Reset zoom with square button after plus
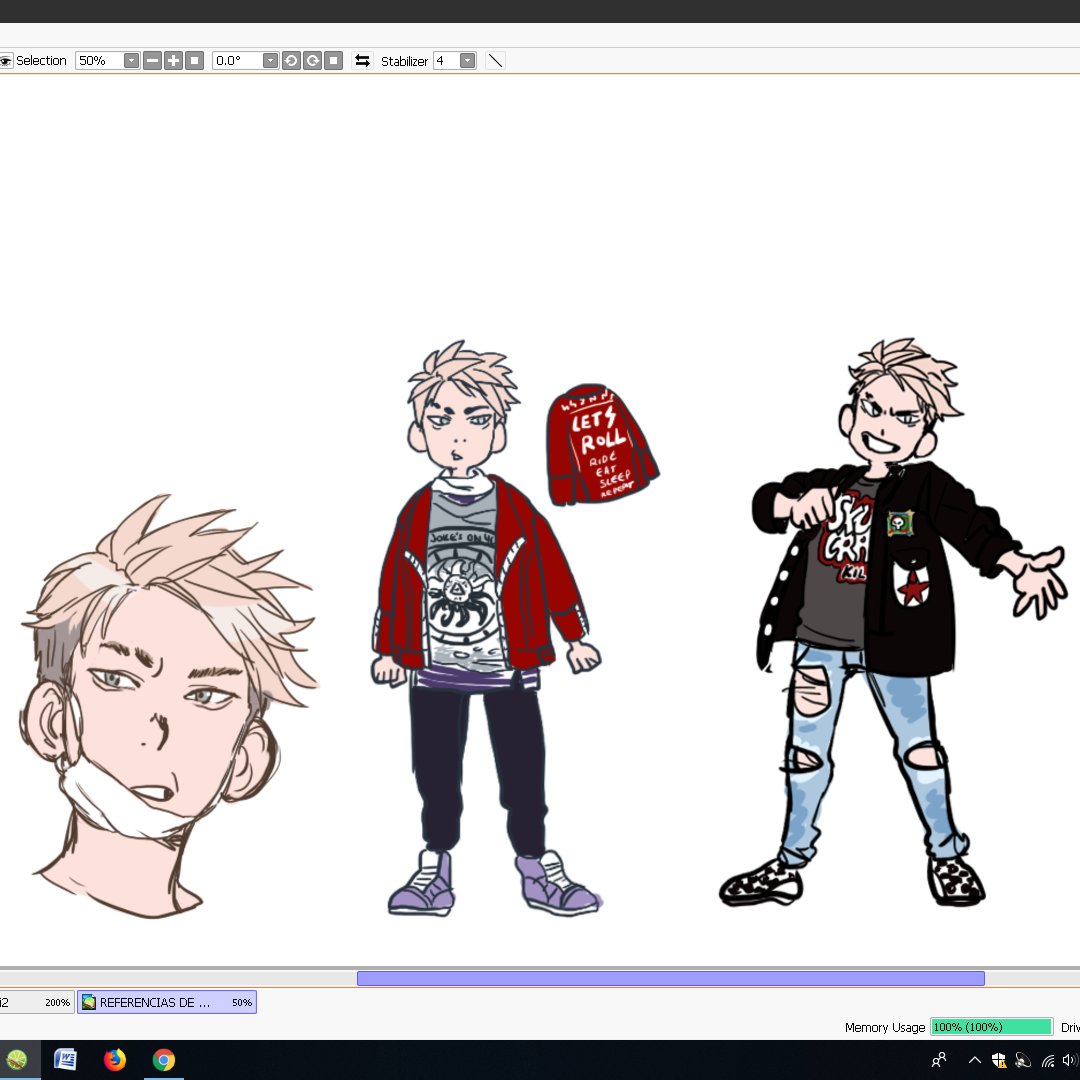 pos(195,61)
